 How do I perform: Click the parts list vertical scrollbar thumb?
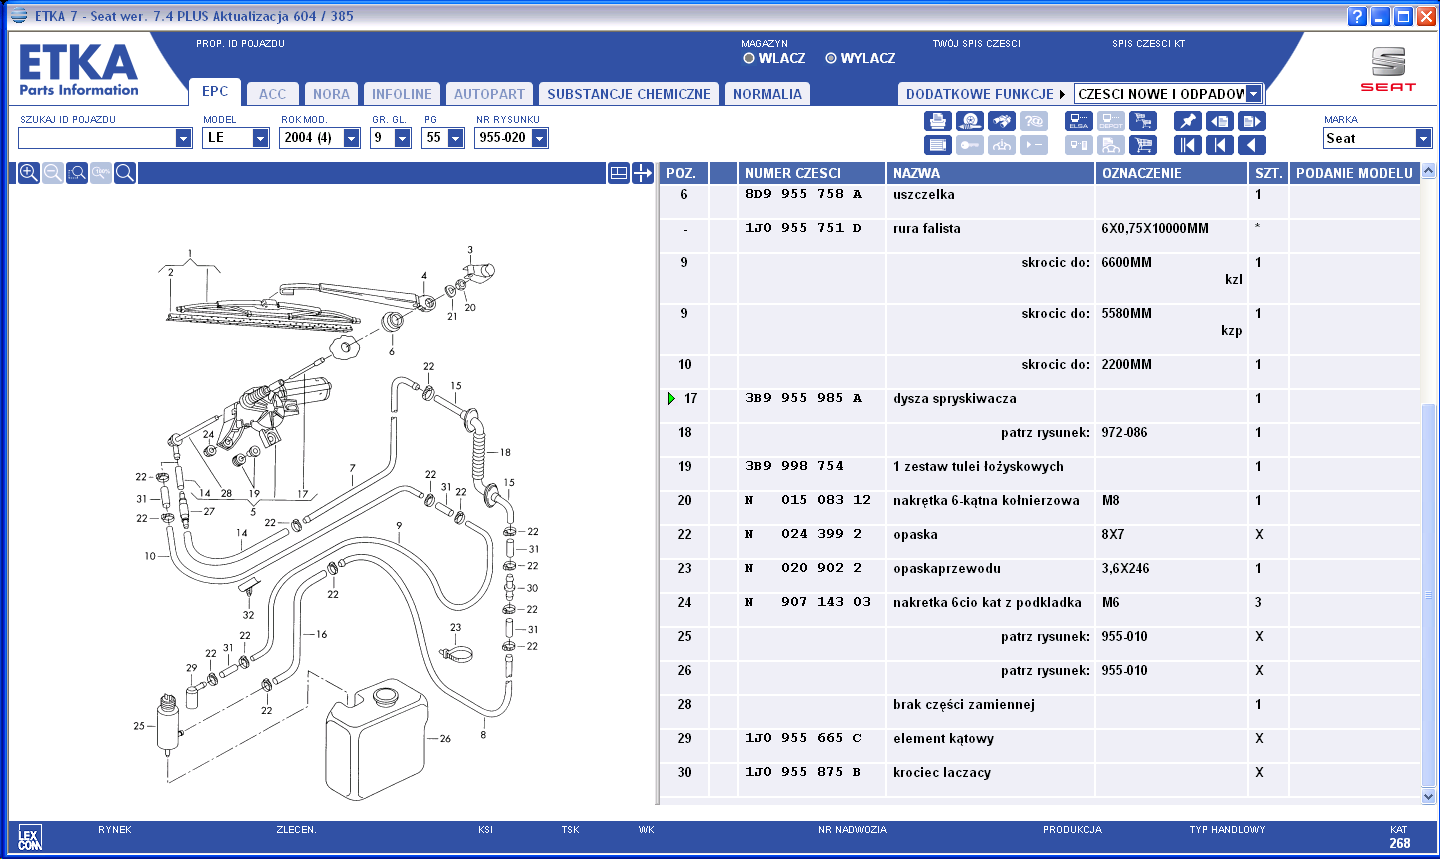[x=1428, y=595]
